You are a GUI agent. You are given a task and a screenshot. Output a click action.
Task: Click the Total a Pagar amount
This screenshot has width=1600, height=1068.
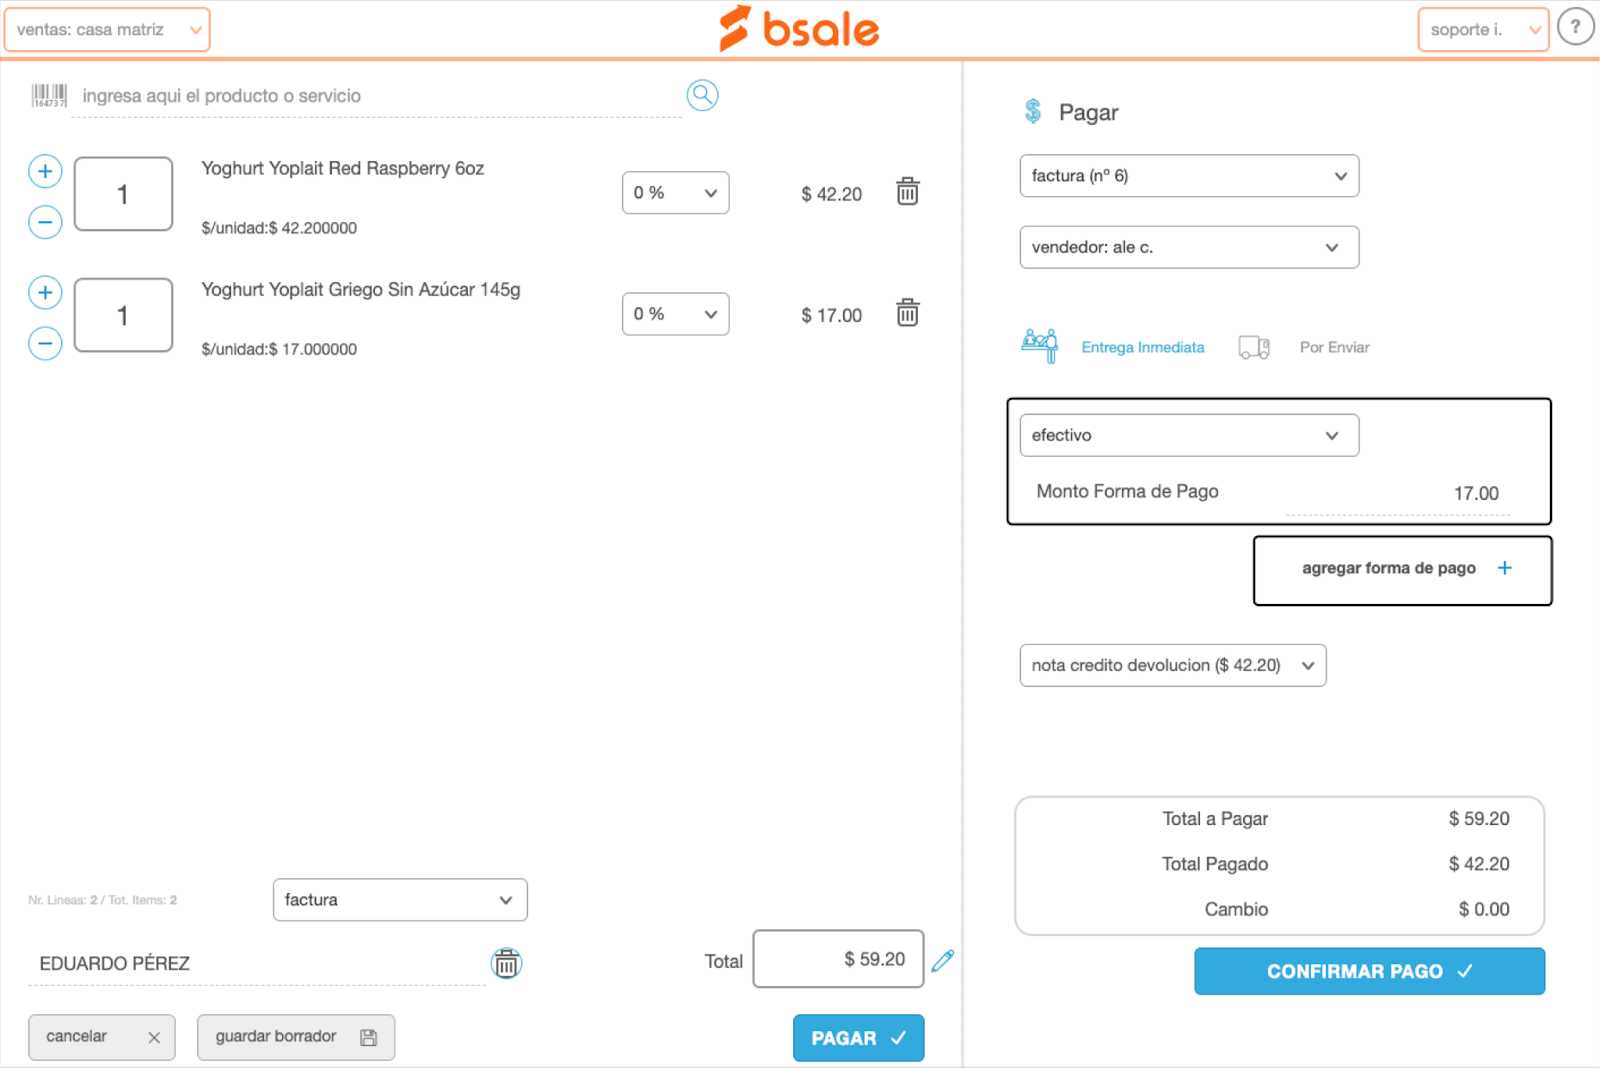click(1479, 818)
